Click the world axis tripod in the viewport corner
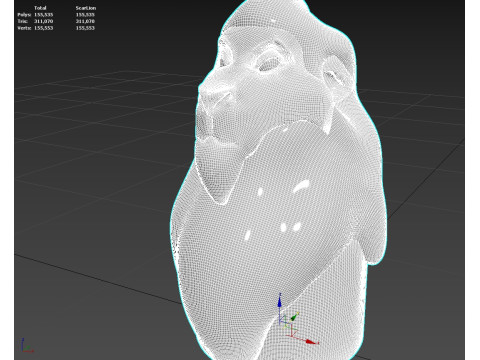The width and height of the screenshot is (480, 360). (27, 345)
